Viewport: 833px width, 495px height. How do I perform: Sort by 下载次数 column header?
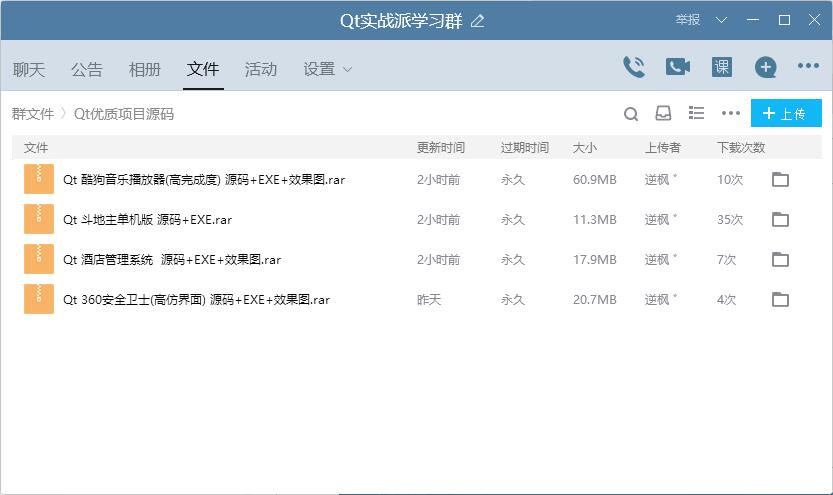point(741,147)
